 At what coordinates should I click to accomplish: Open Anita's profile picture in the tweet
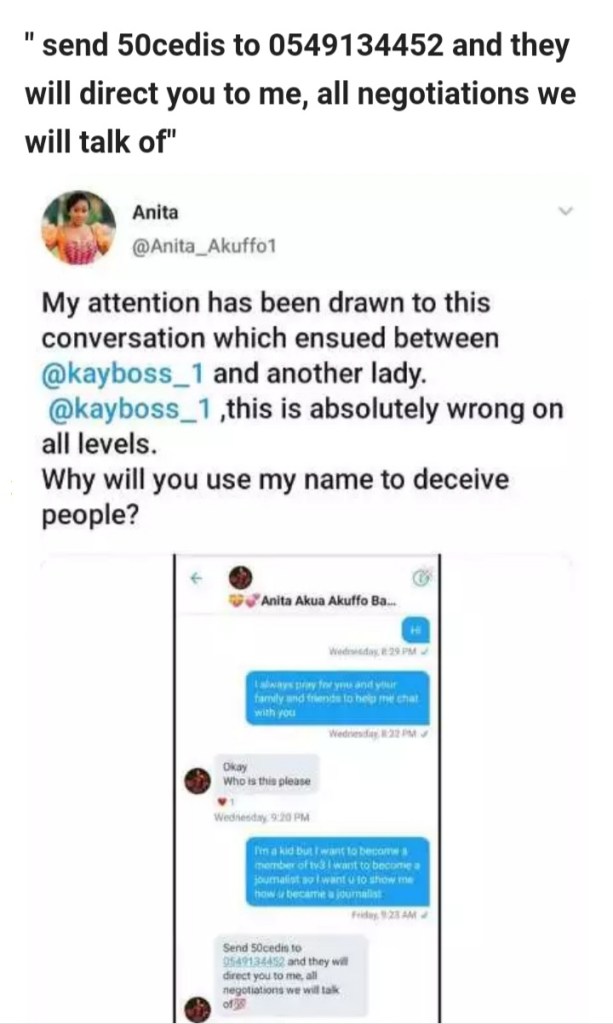[x=79, y=227]
